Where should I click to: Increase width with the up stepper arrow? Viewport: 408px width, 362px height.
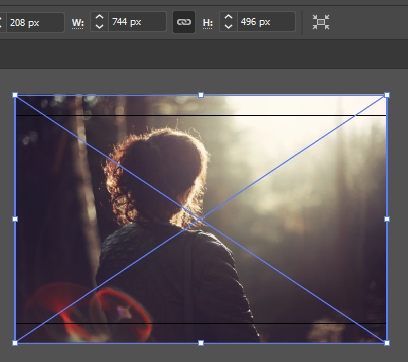(99, 17)
